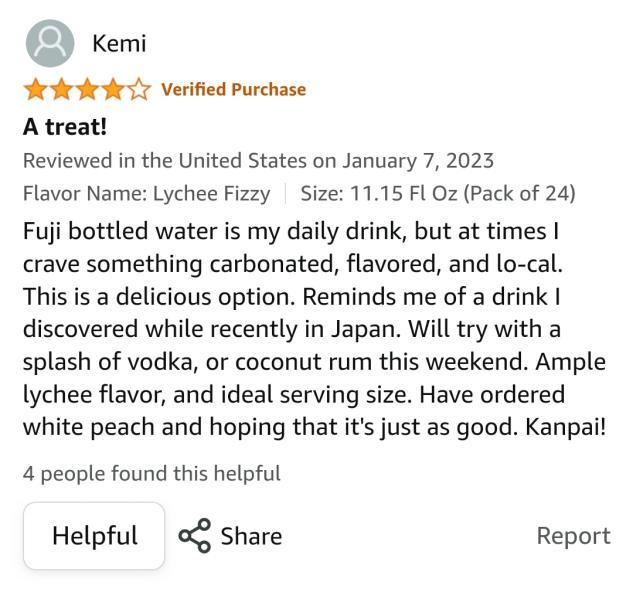633x589 pixels.
Task: Click the Verified Purchase label
Action: [233, 90]
